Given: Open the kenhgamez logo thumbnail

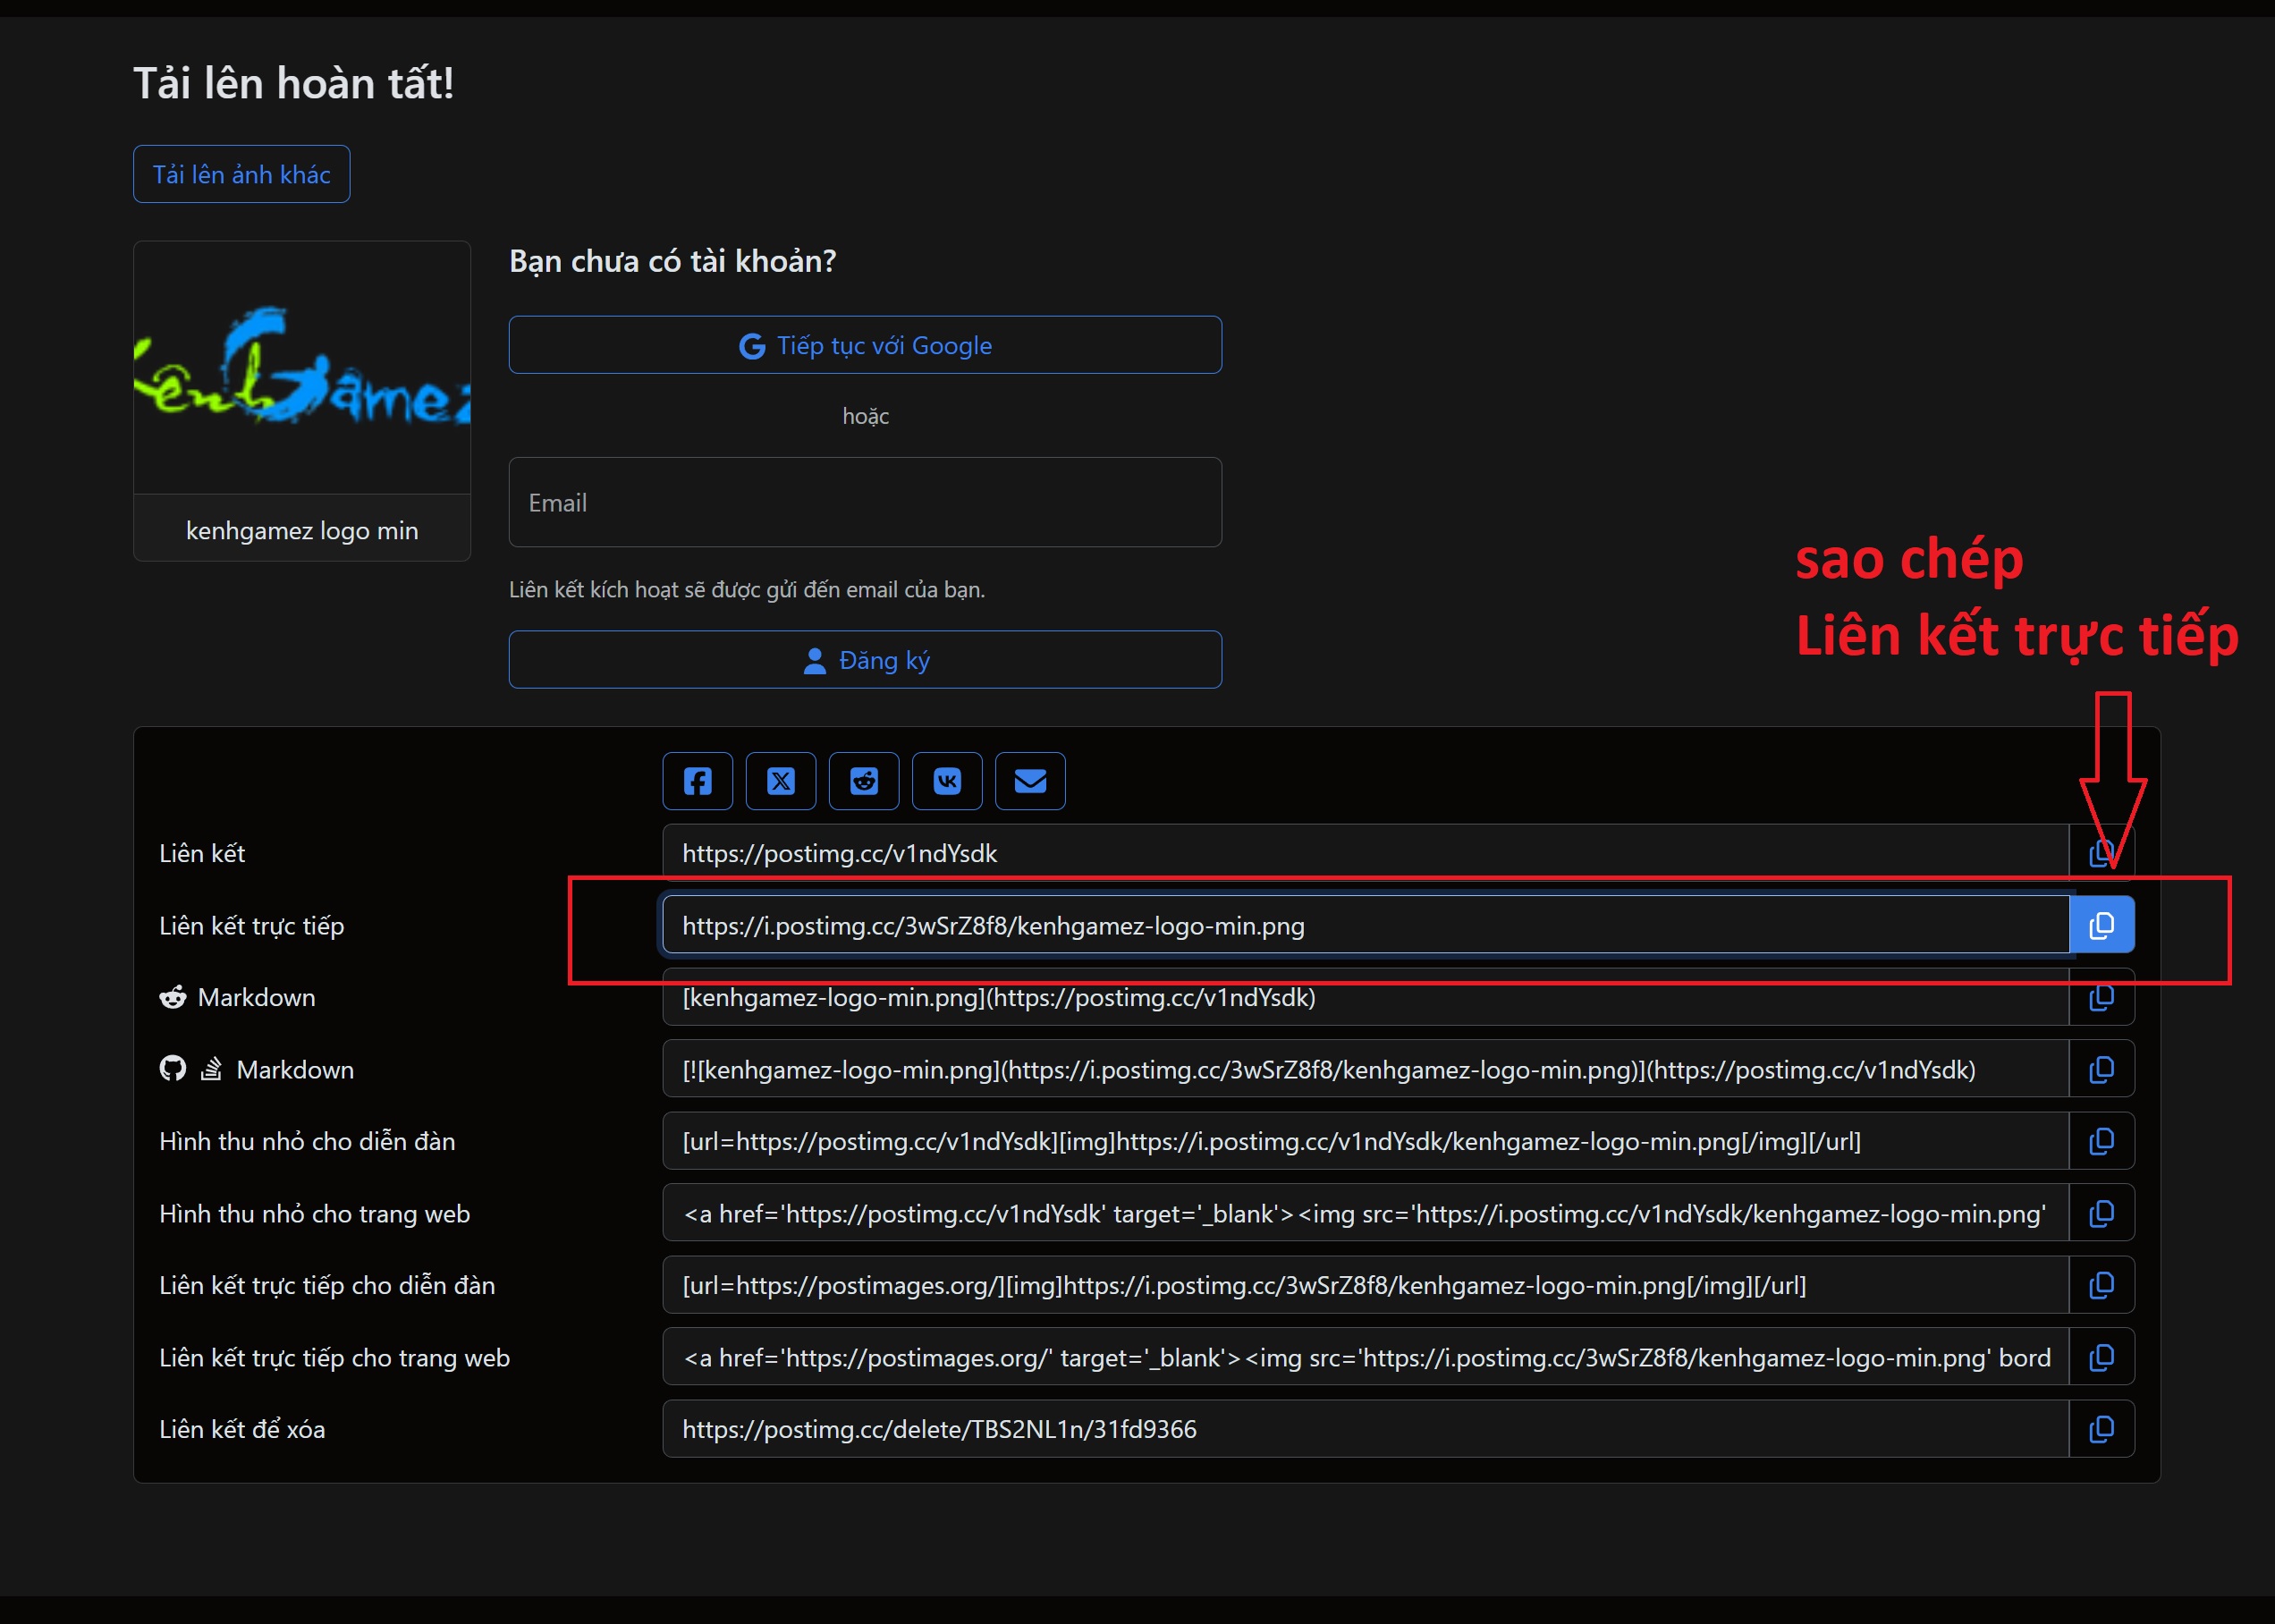Looking at the screenshot, I should pos(302,367).
